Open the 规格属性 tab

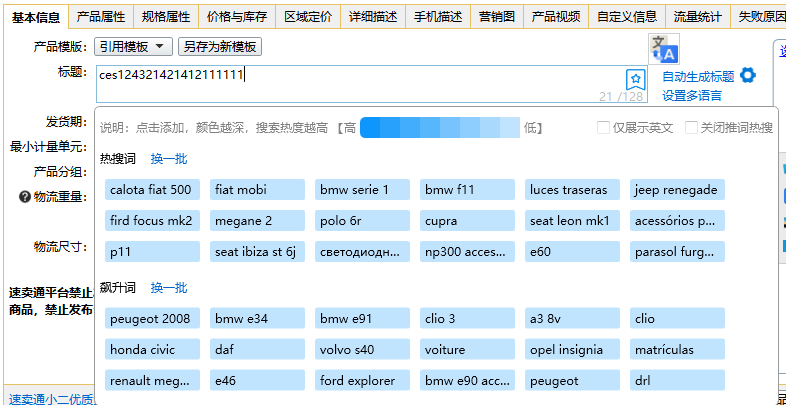tap(166, 17)
